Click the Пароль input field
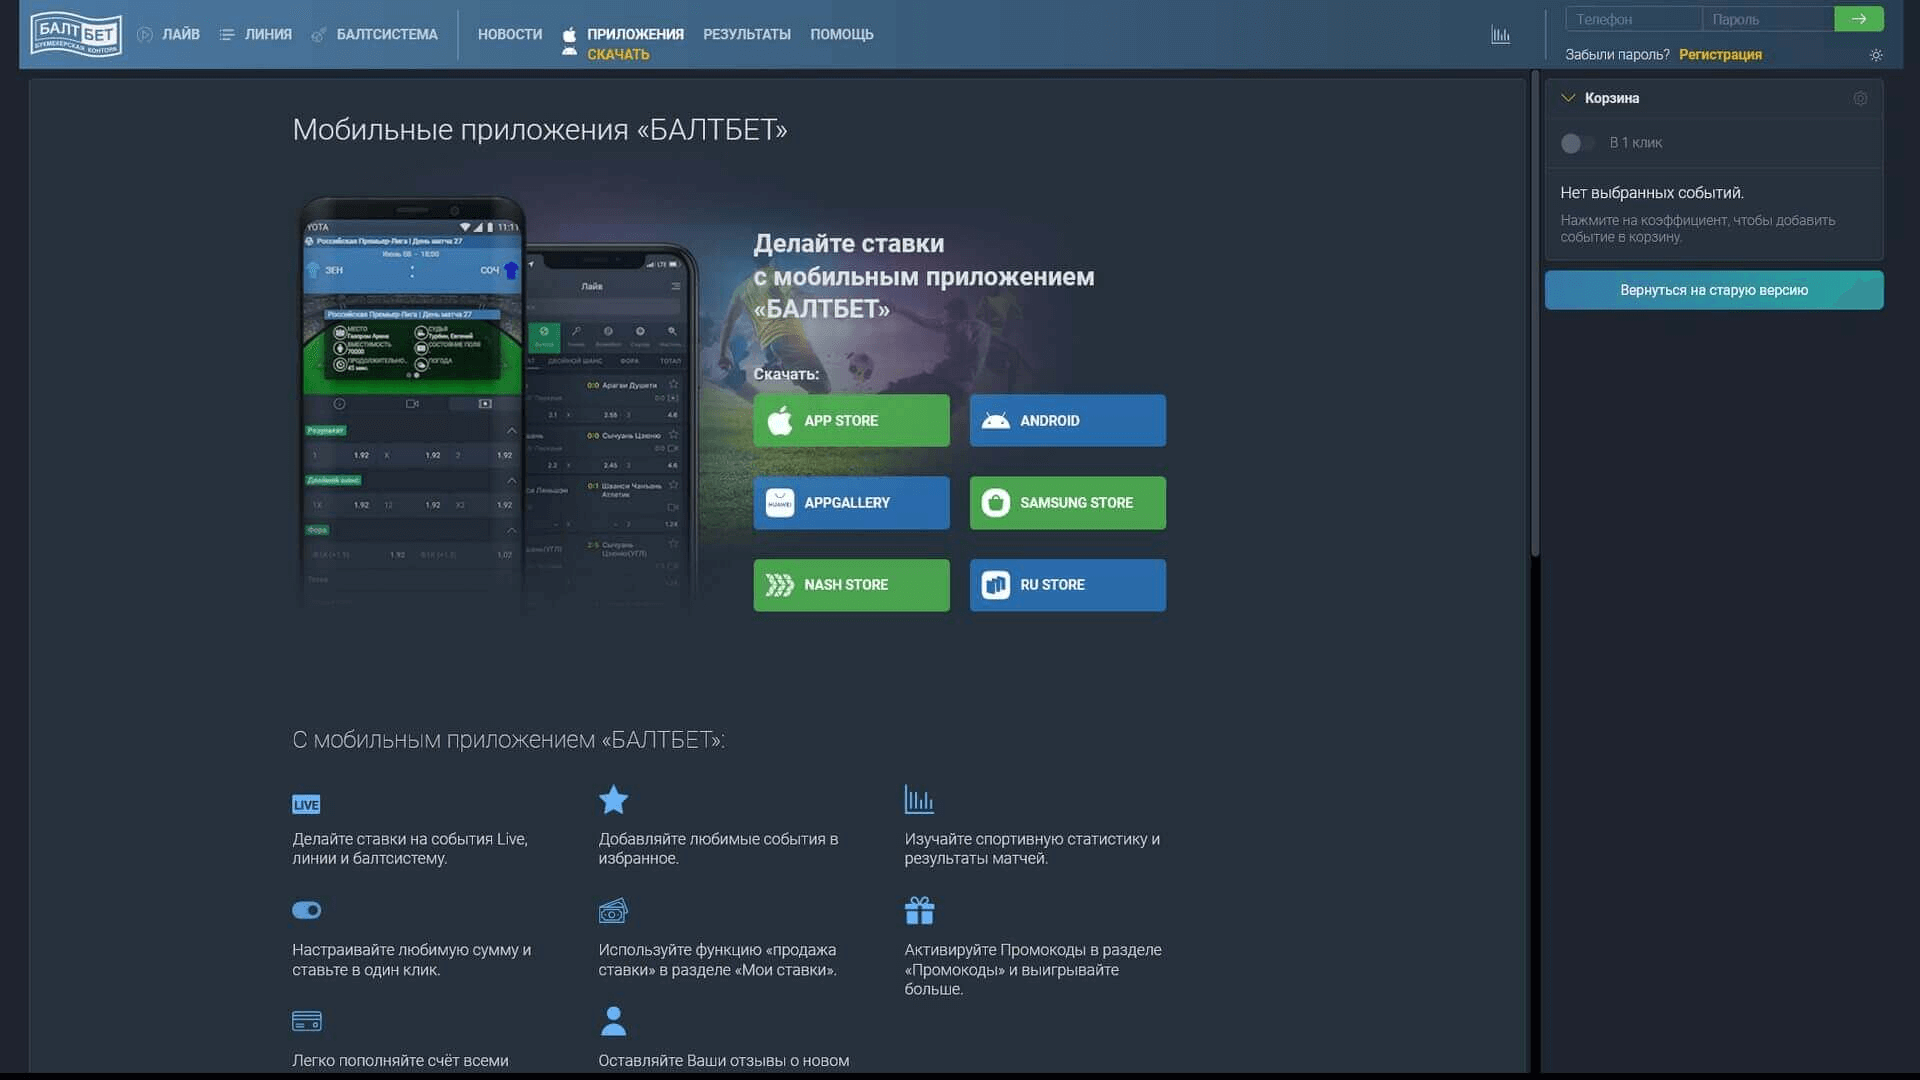 [1768, 19]
